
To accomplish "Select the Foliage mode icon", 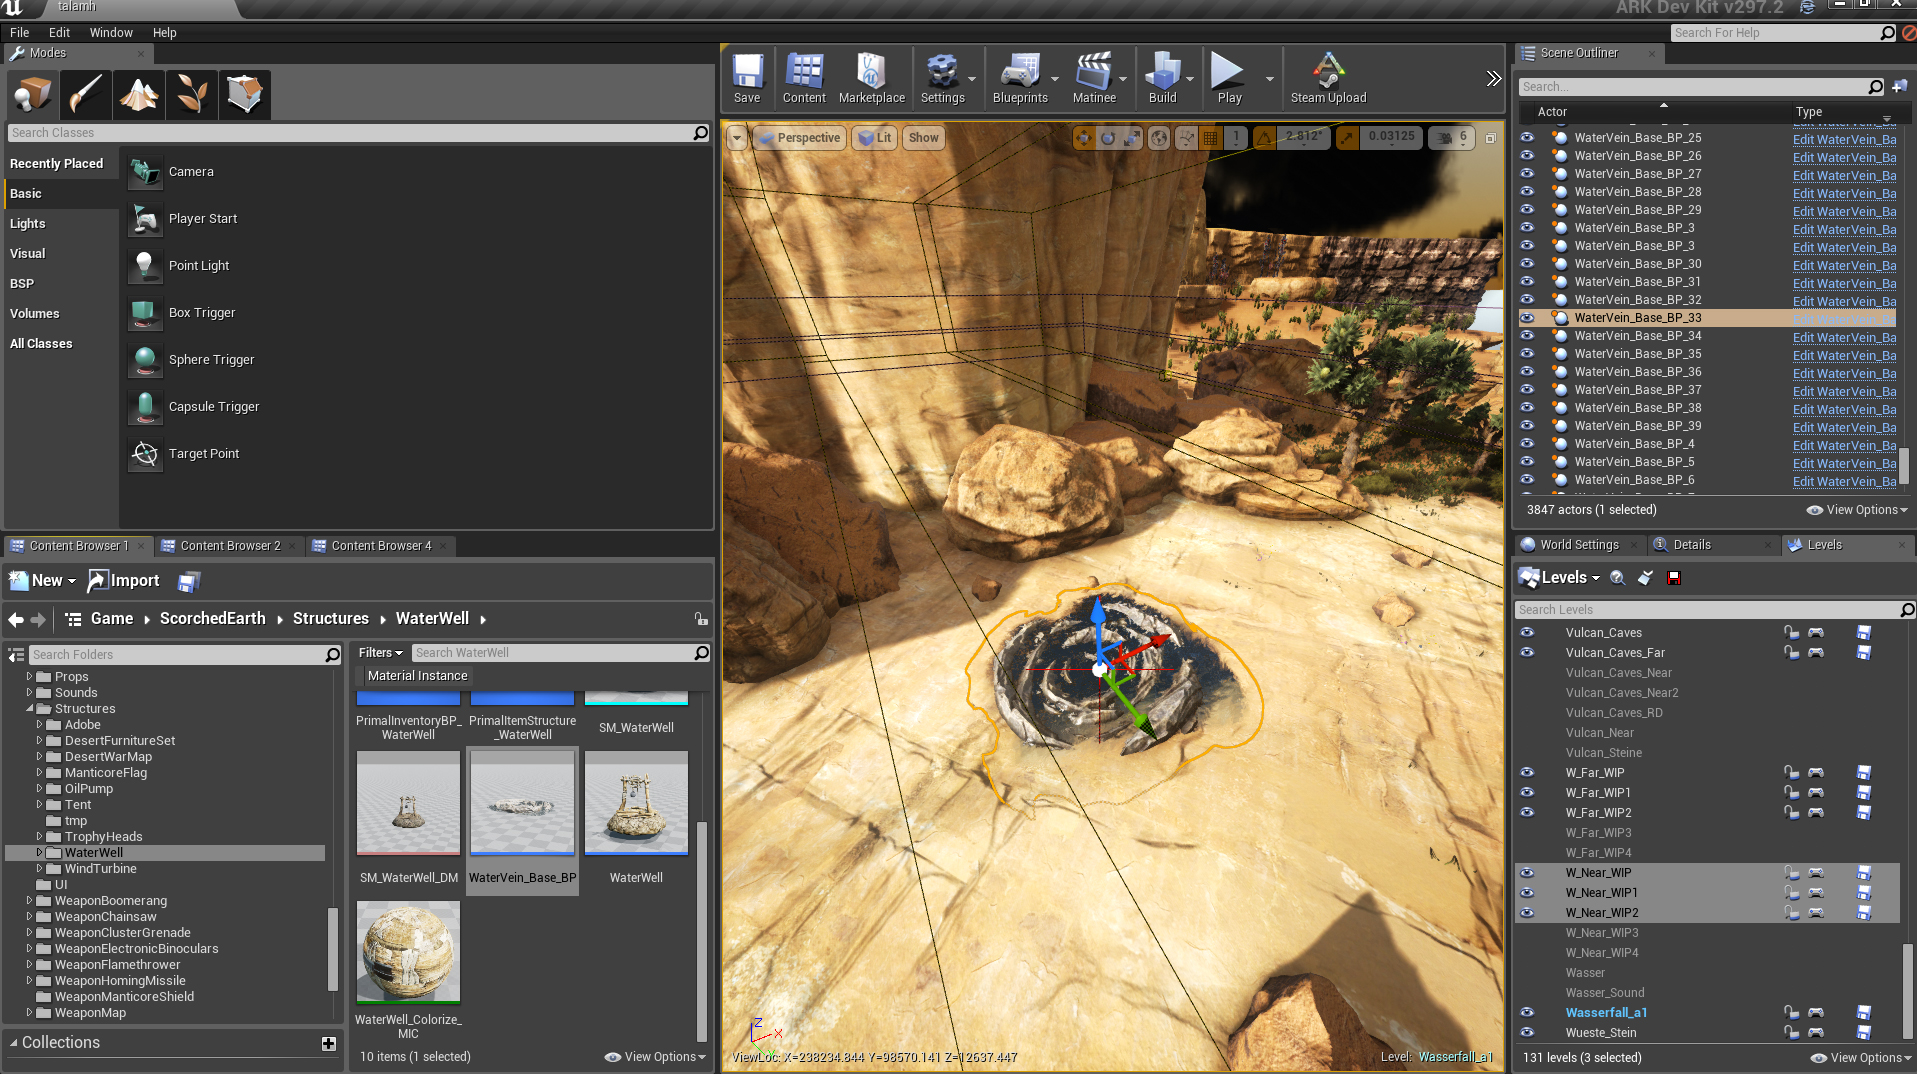I will click(x=192, y=95).
